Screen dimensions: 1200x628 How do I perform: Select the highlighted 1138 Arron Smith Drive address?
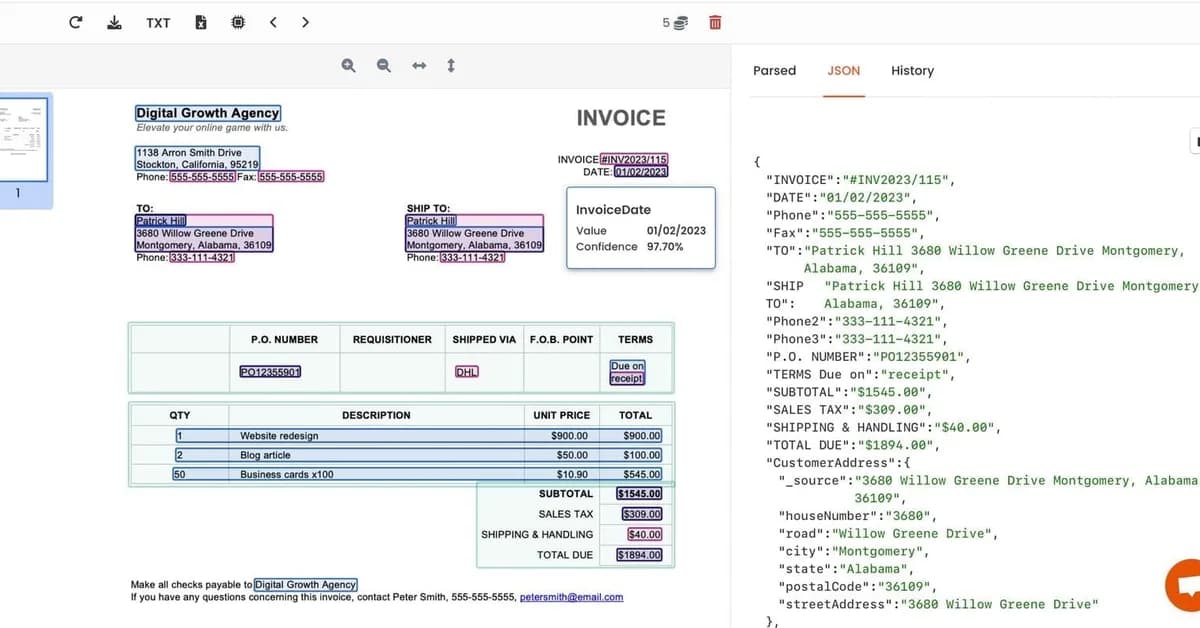[x=197, y=158]
